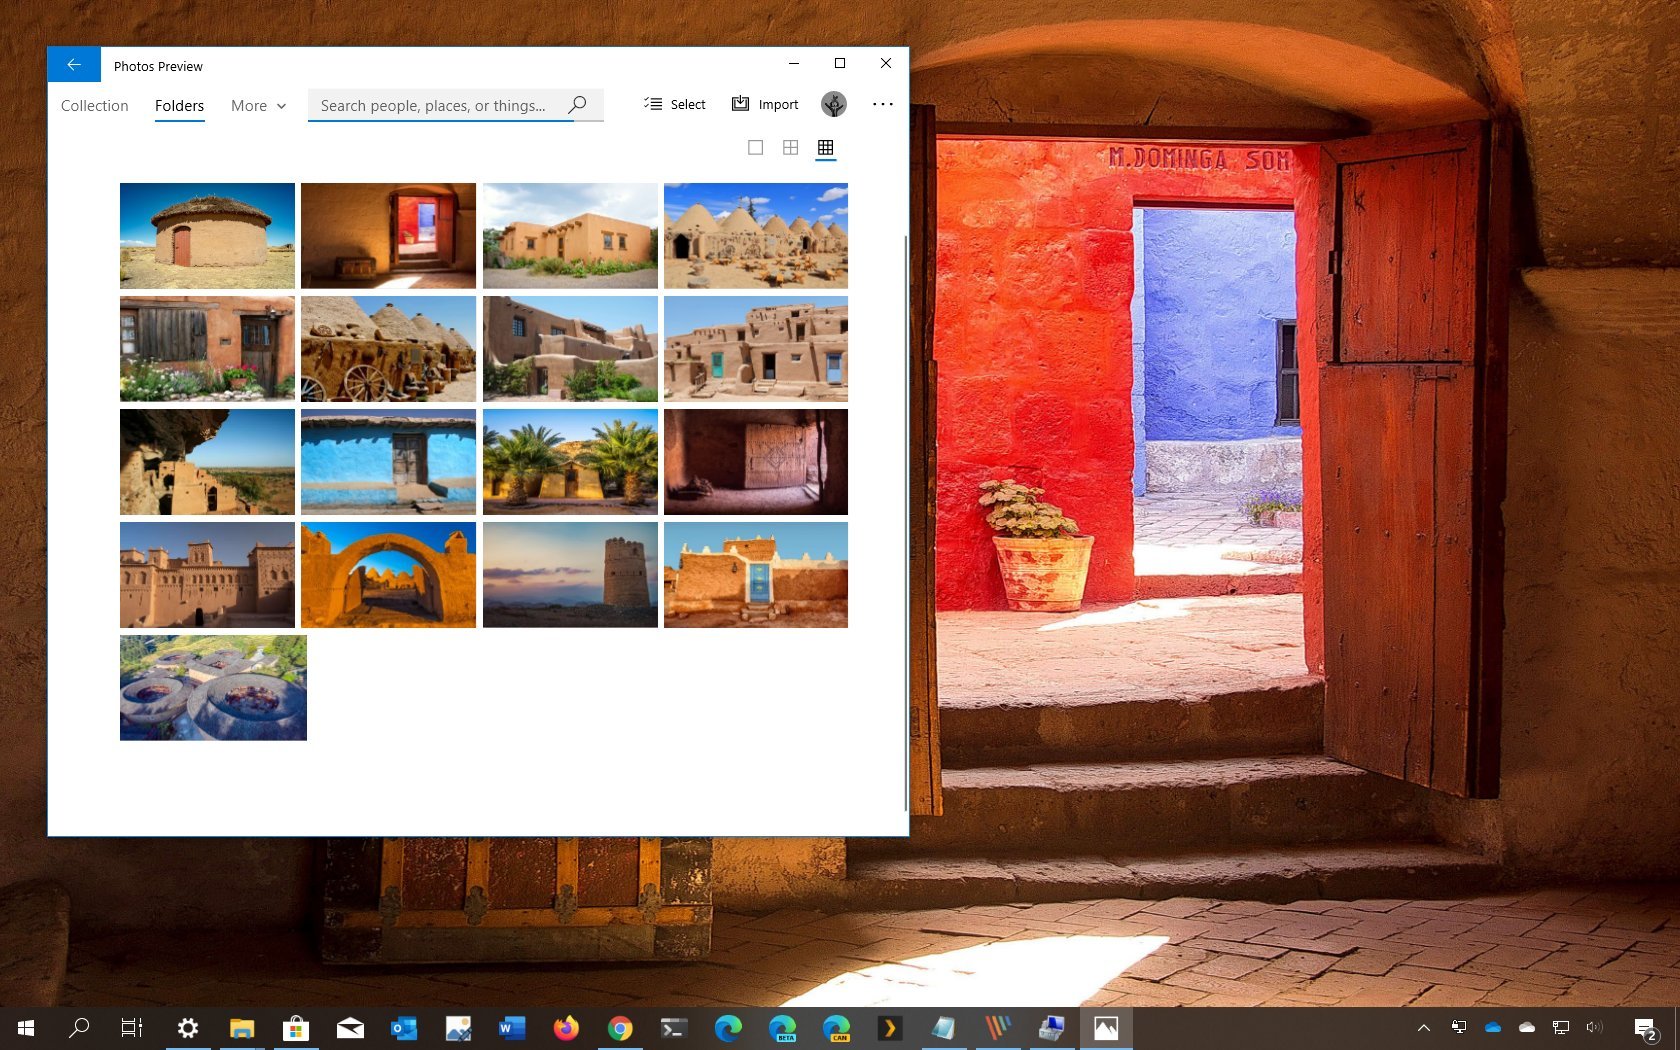Switch to the Collection tab
Screen dimensions: 1680x1050
tap(94, 105)
